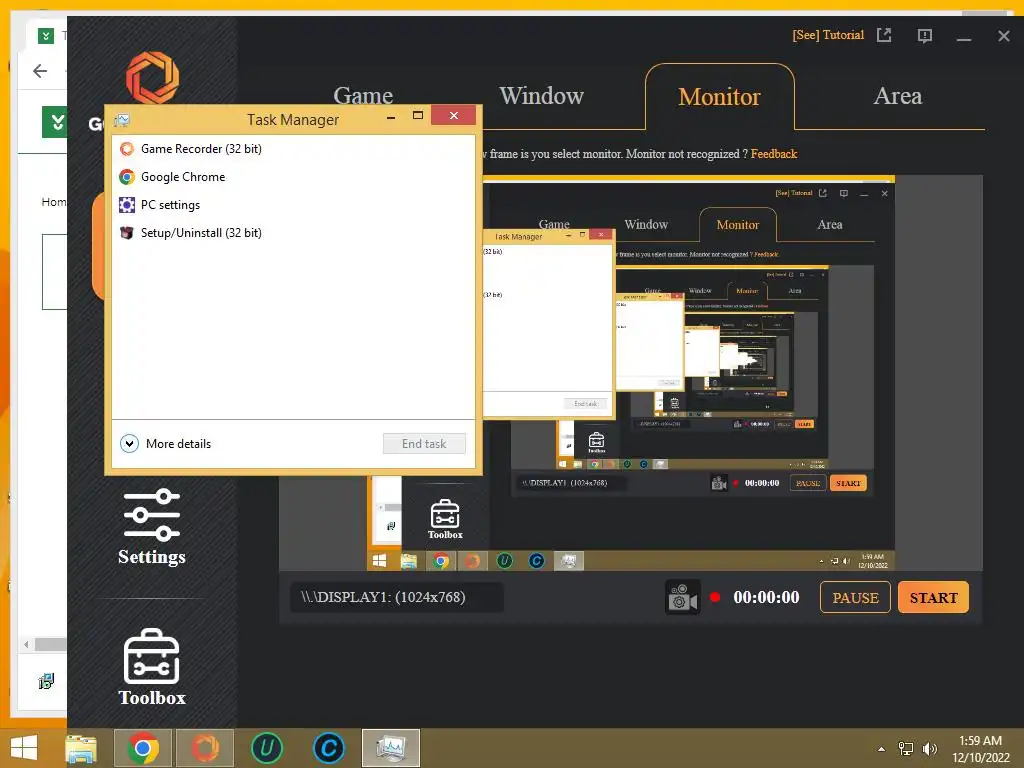Click the Game Recorder orange logo
The width and height of the screenshot is (1024, 768).
(152, 78)
